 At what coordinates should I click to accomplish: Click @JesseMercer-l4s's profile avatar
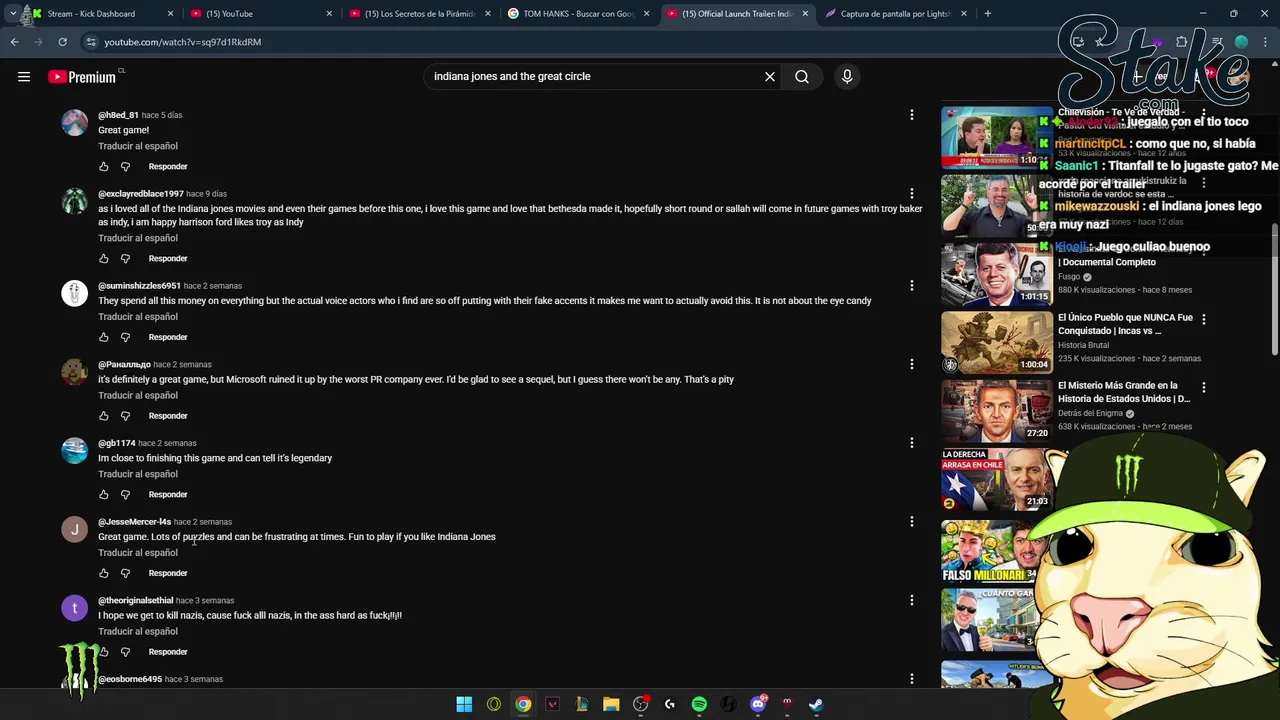pyautogui.click(x=75, y=529)
